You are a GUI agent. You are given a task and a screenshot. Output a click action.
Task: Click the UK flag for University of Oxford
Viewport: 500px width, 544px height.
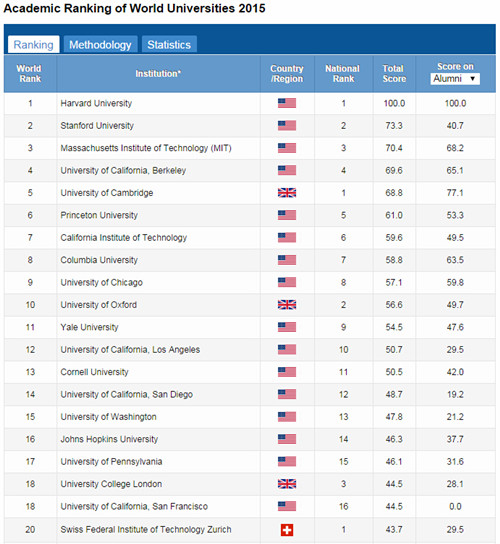(287, 305)
